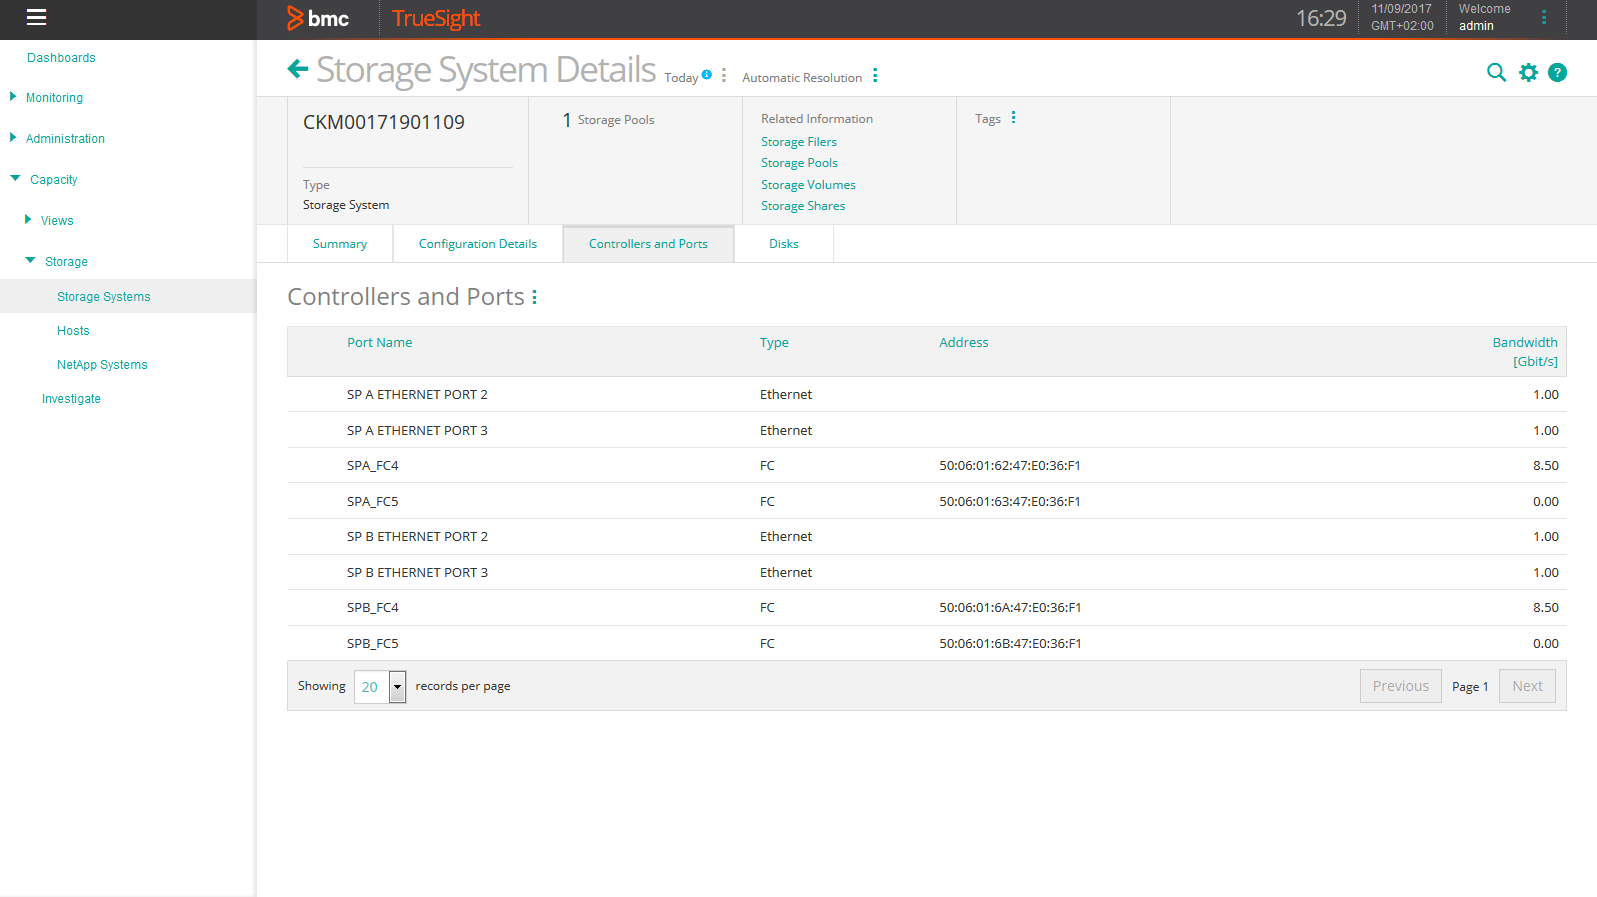Open the search magnifier icon
The height and width of the screenshot is (897, 1597).
point(1496,72)
